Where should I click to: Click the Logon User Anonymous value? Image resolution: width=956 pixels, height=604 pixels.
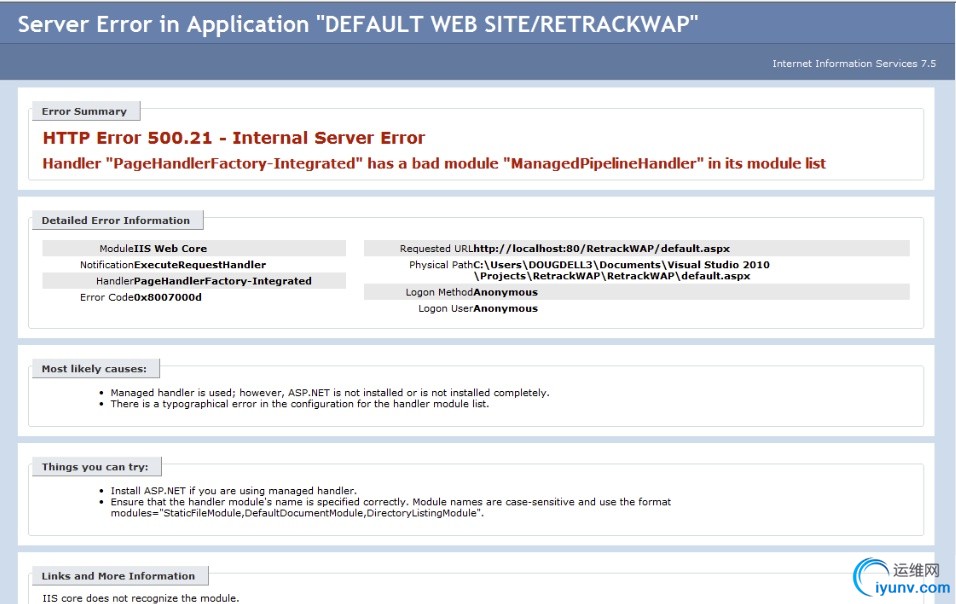[x=505, y=308]
